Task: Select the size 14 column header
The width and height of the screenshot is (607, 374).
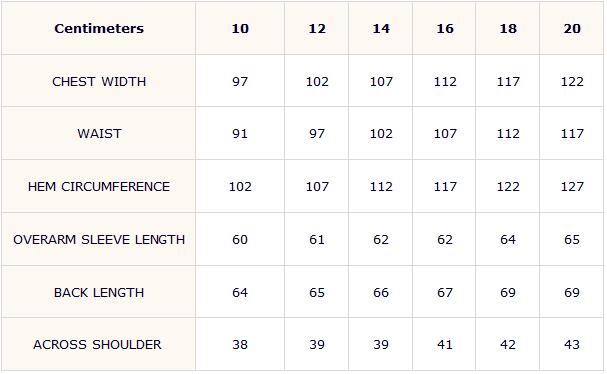Action: [381, 29]
